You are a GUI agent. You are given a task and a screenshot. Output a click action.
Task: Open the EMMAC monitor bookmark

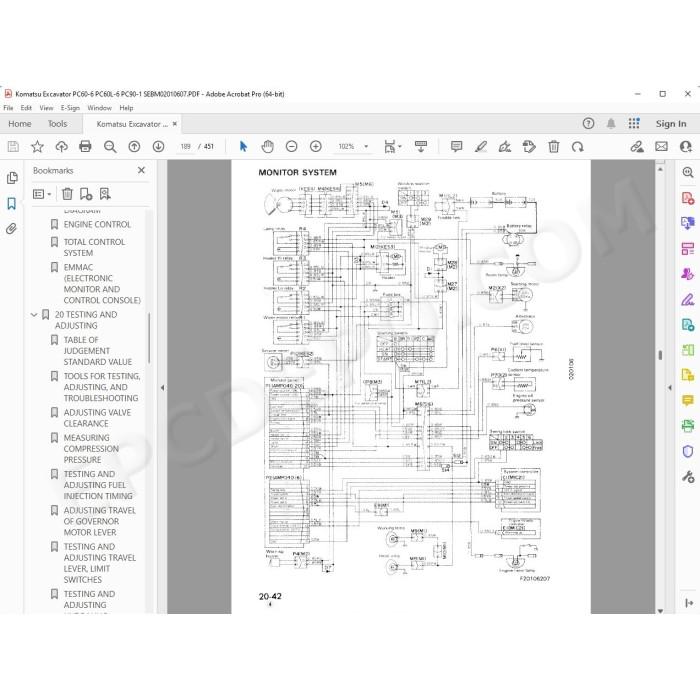click(x=102, y=283)
